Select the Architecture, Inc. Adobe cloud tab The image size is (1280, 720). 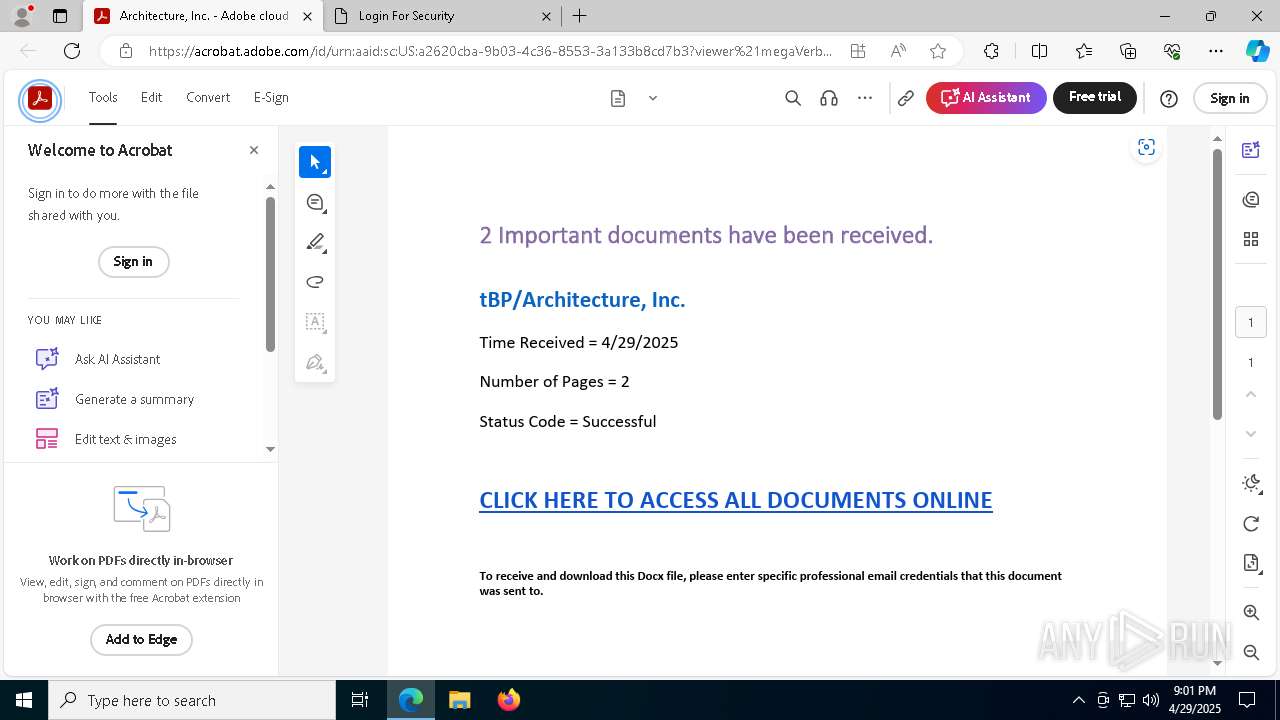203,16
